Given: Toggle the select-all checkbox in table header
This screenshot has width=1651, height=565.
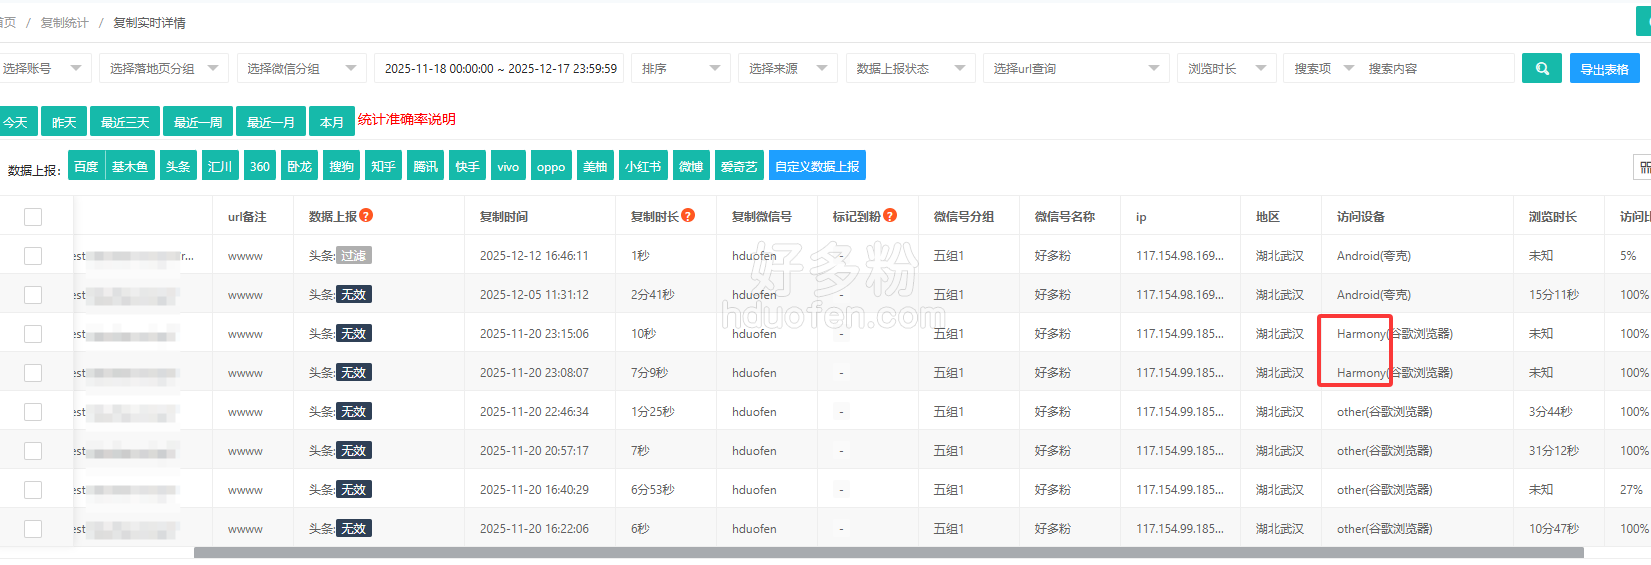Looking at the screenshot, I should (33, 217).
